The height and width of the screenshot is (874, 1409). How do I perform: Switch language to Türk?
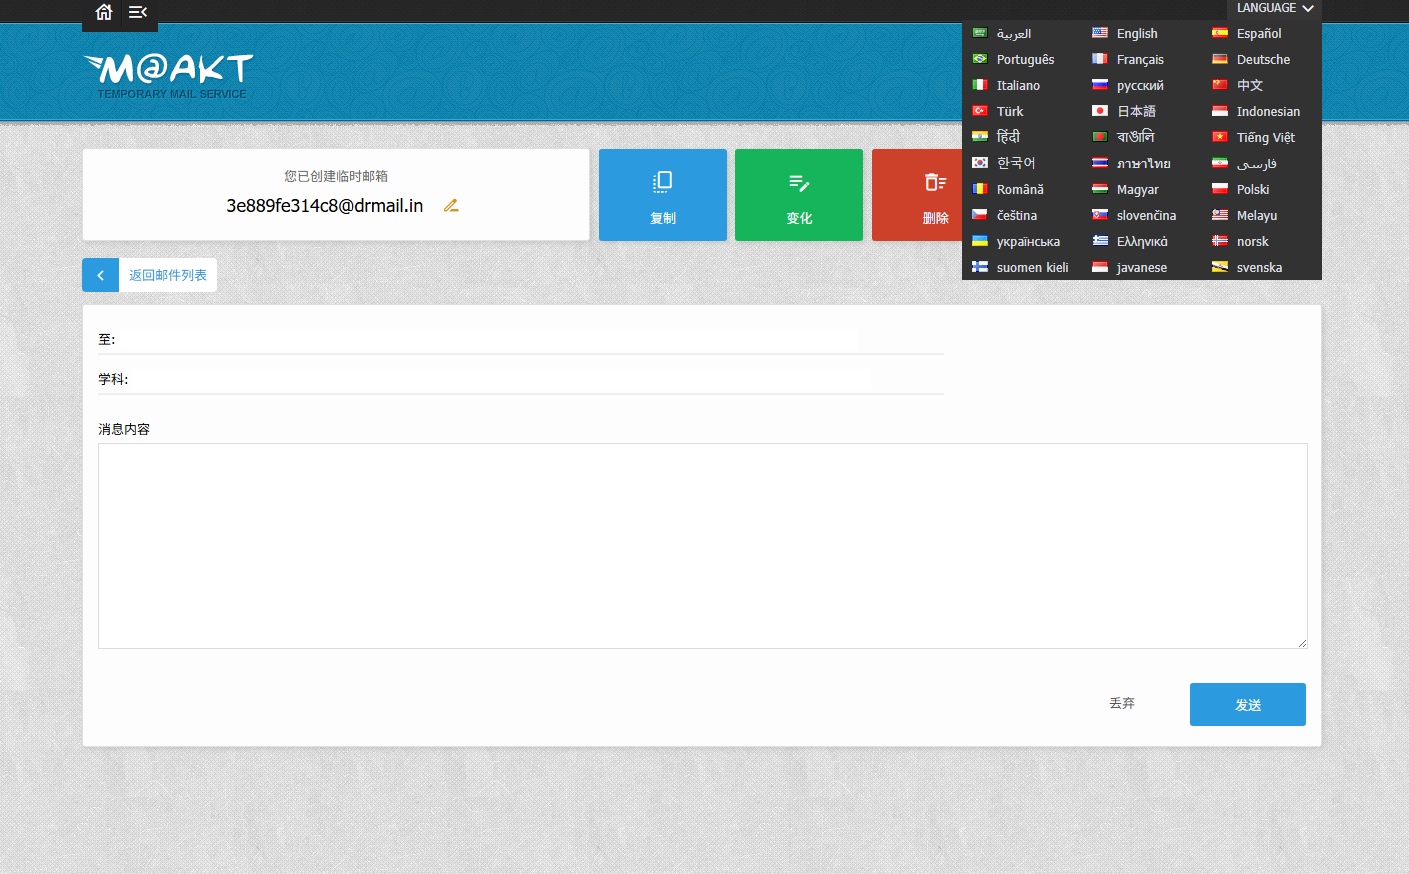point(998,112)
